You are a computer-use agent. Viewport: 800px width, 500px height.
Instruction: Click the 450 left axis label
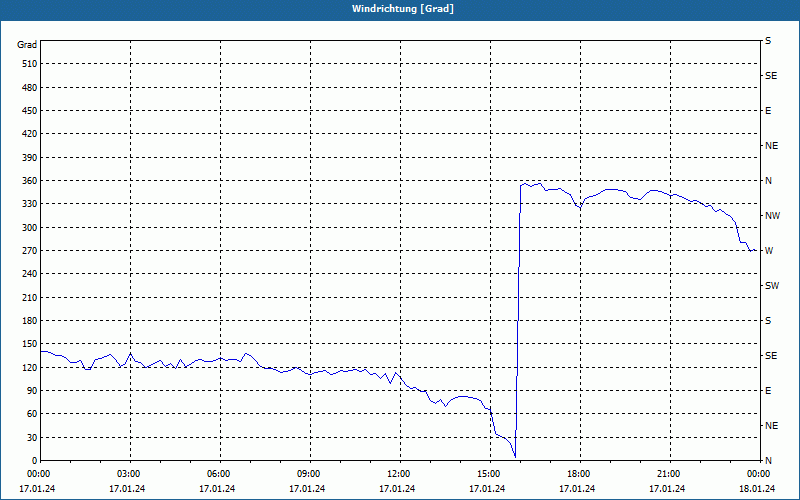pyautogui.click(x=30, y=111)
